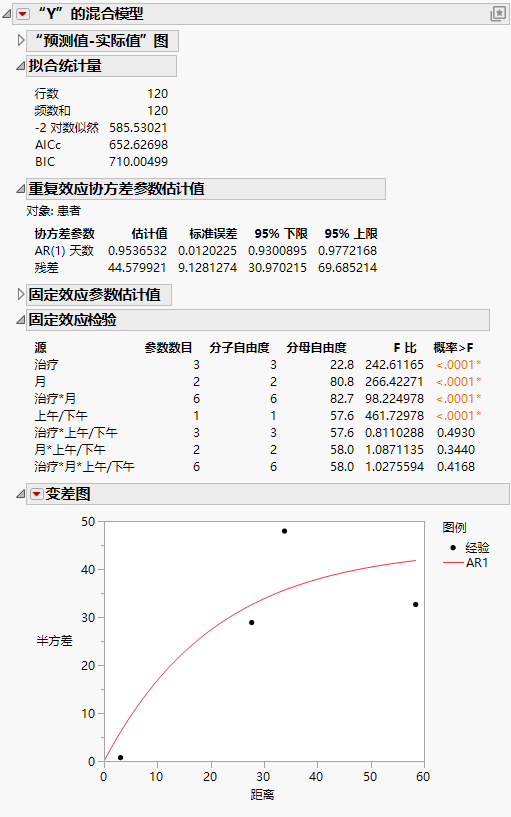Click the p-value 0.4930
This screenshot has width=511, height=817.
(456, 432)
